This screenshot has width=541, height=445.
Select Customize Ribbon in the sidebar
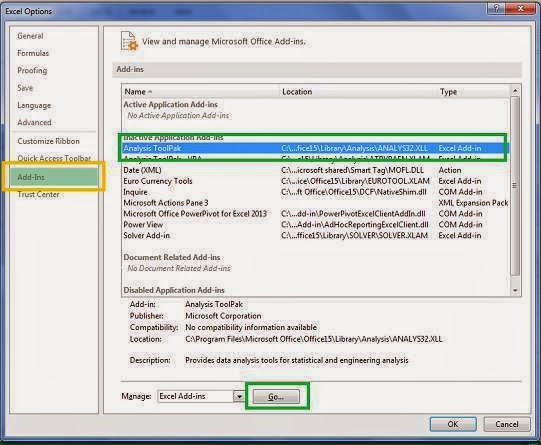coord(49,141)
